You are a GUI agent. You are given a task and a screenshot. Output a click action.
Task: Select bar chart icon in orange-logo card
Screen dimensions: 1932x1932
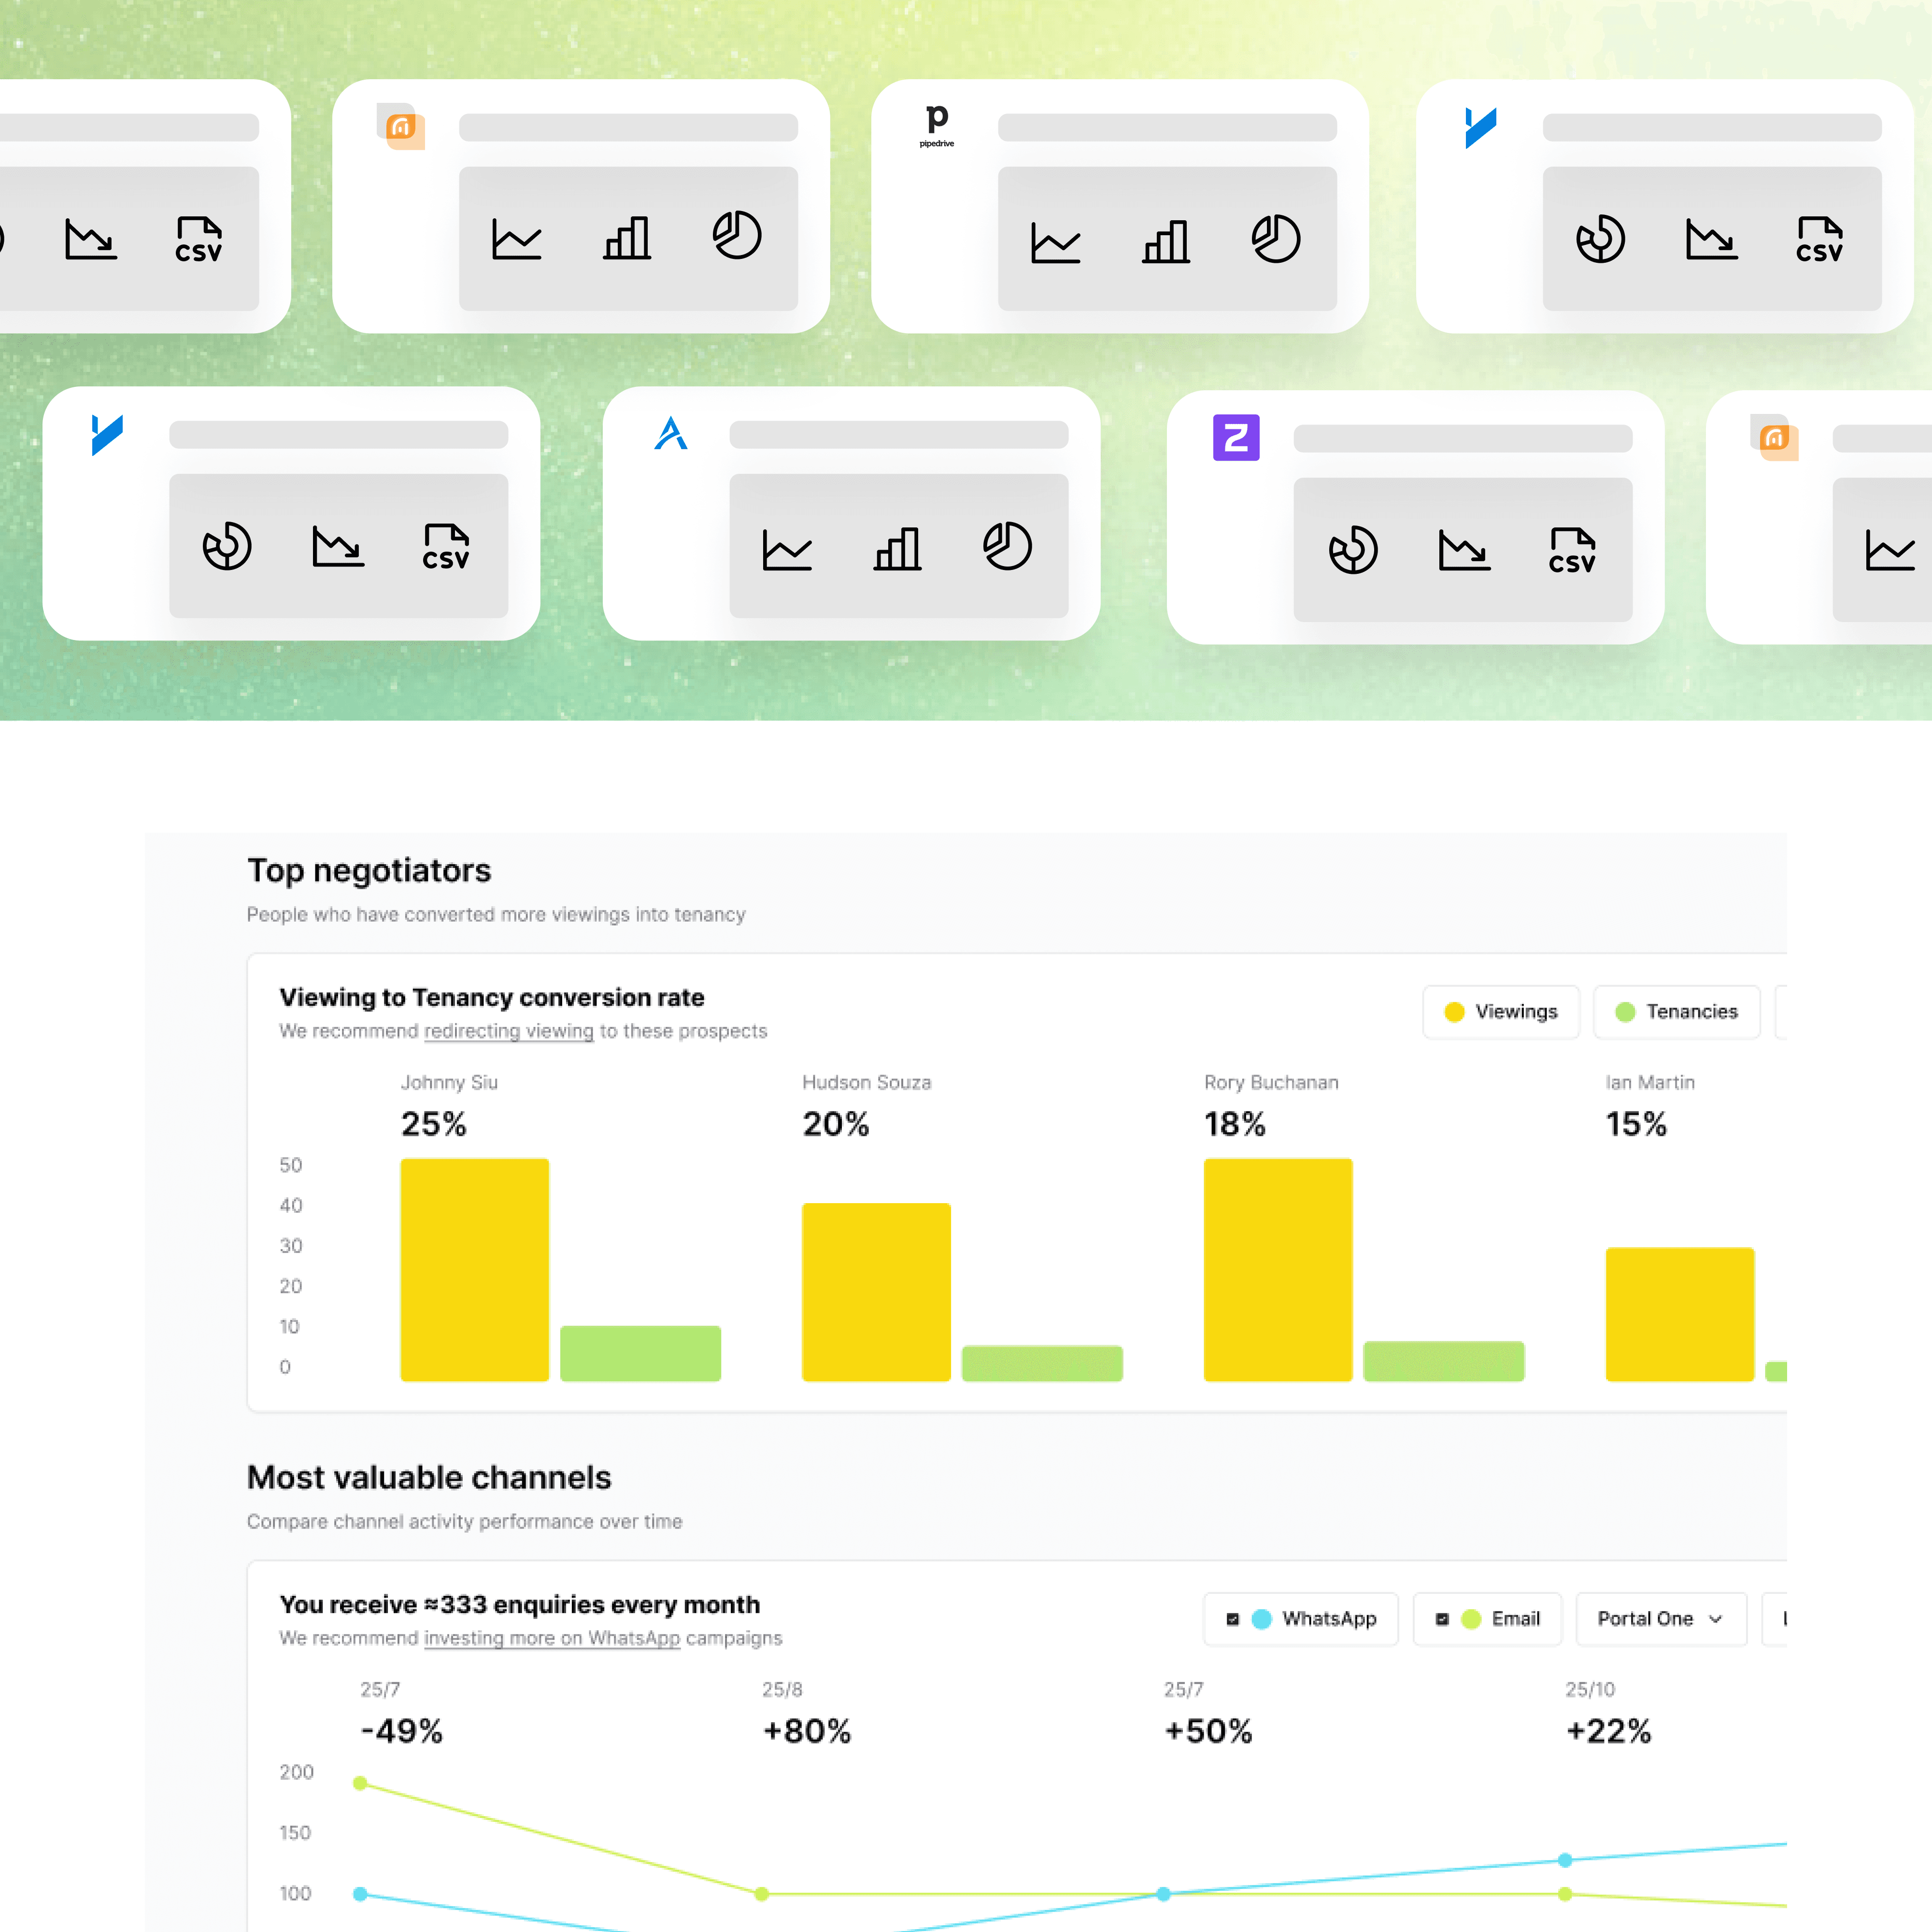[627, 238]
